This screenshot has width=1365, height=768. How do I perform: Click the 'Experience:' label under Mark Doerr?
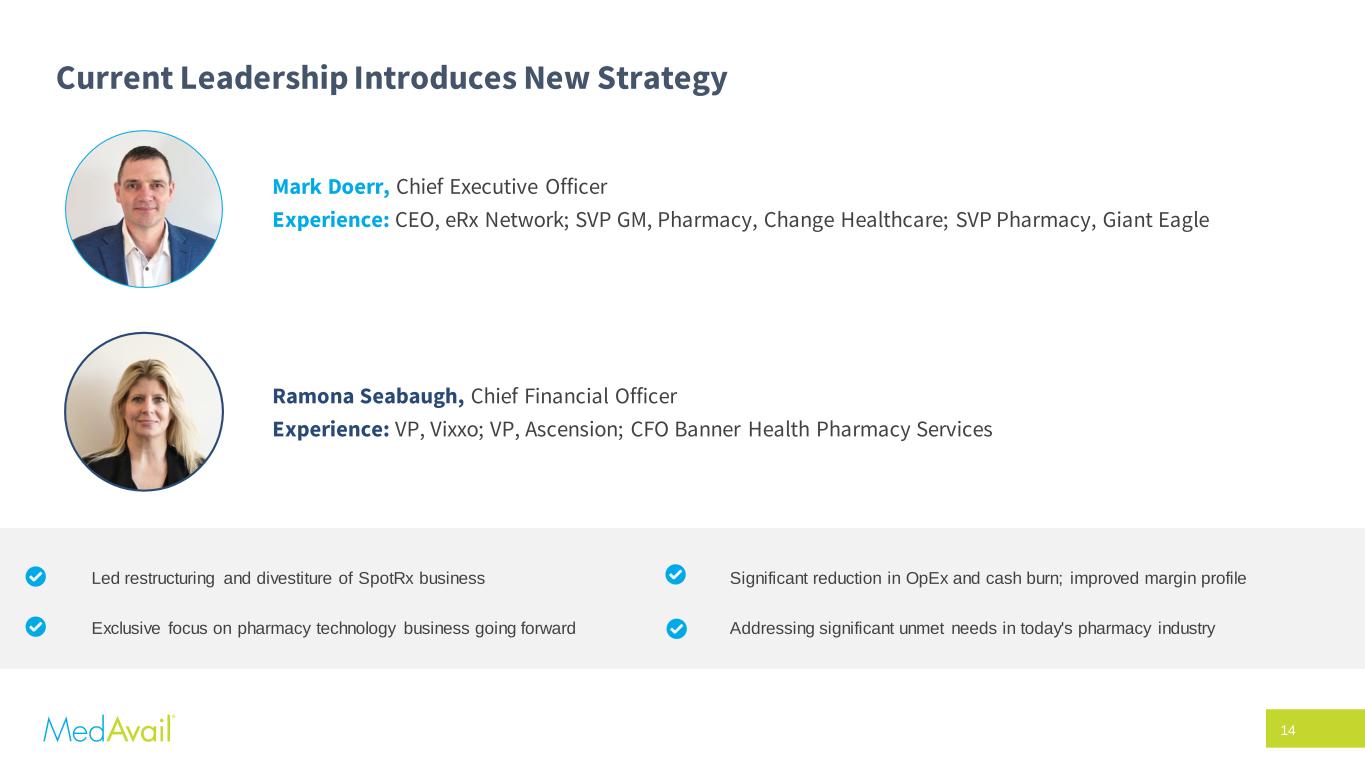(330, 220)
